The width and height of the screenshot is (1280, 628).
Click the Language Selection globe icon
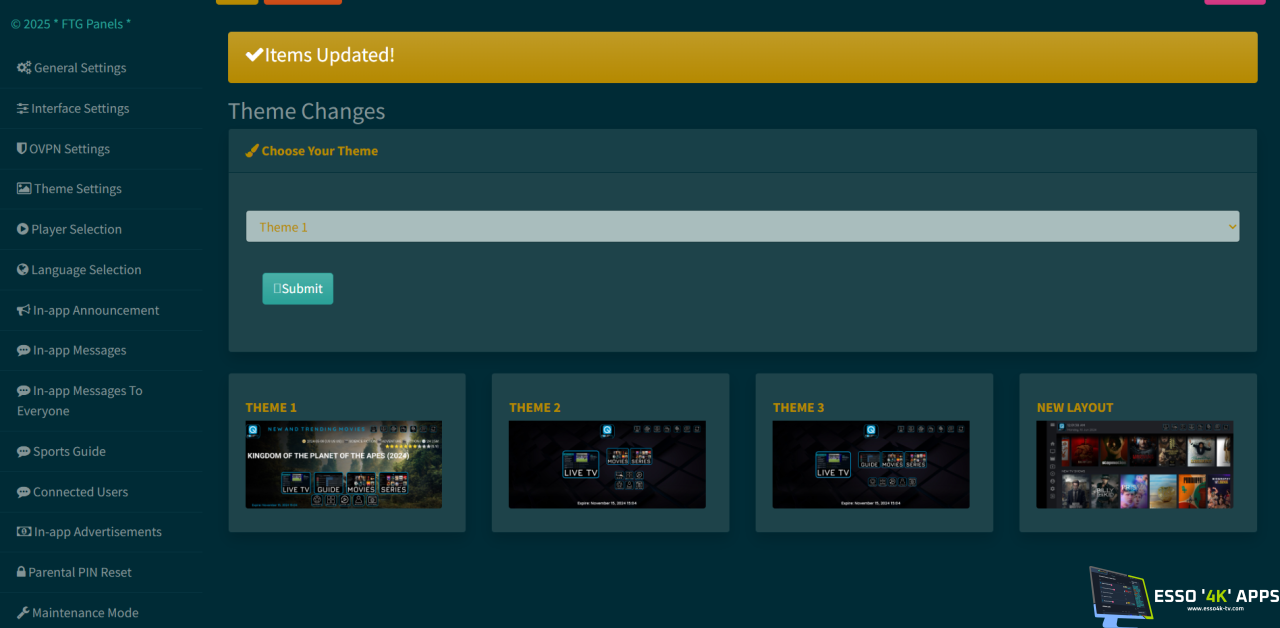(x=23, y=270)
